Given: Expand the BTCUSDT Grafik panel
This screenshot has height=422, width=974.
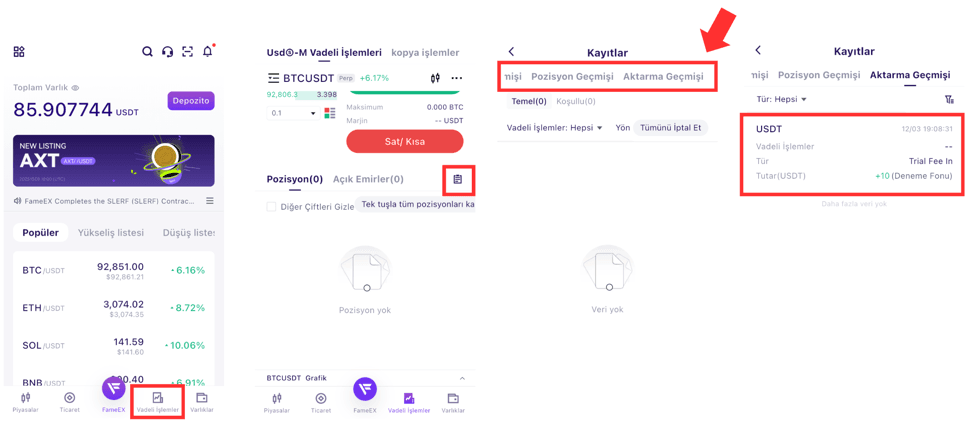Looking at the screenshot, I should (462, 378).
